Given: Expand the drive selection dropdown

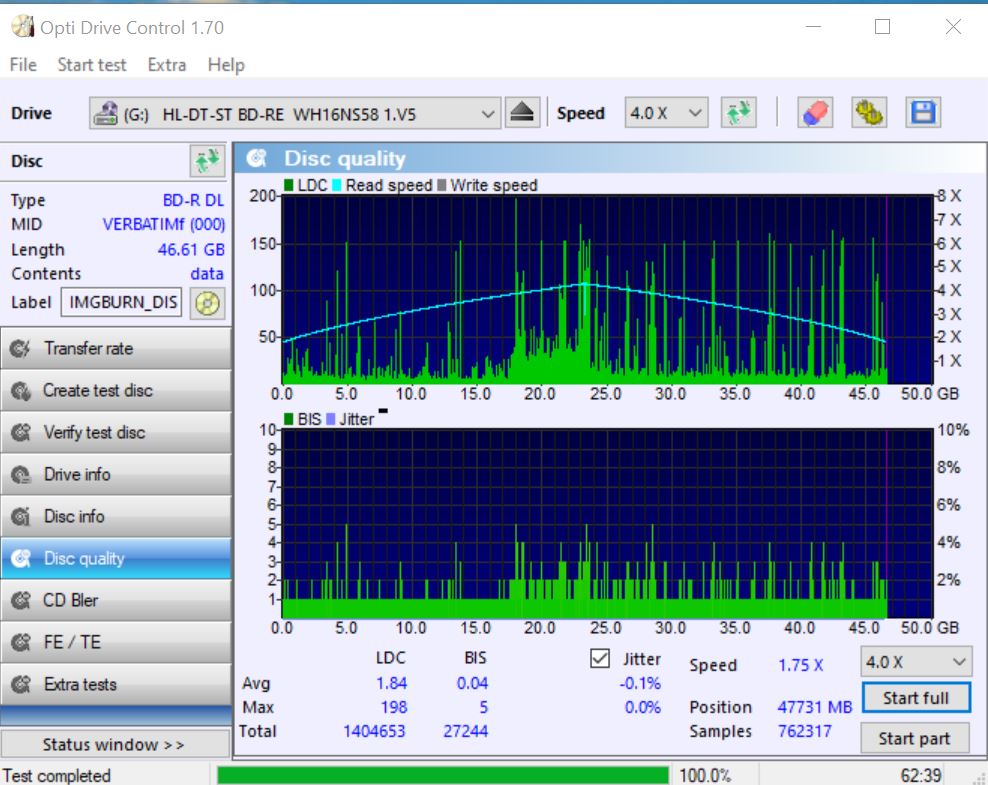Looking at the screenshot, I should (488, 114).
